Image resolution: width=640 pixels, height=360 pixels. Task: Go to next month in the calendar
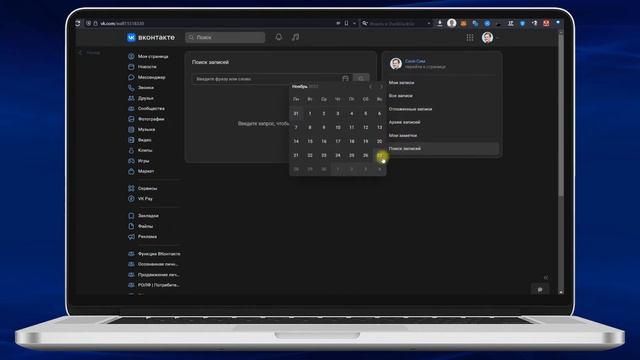[381, 87]
